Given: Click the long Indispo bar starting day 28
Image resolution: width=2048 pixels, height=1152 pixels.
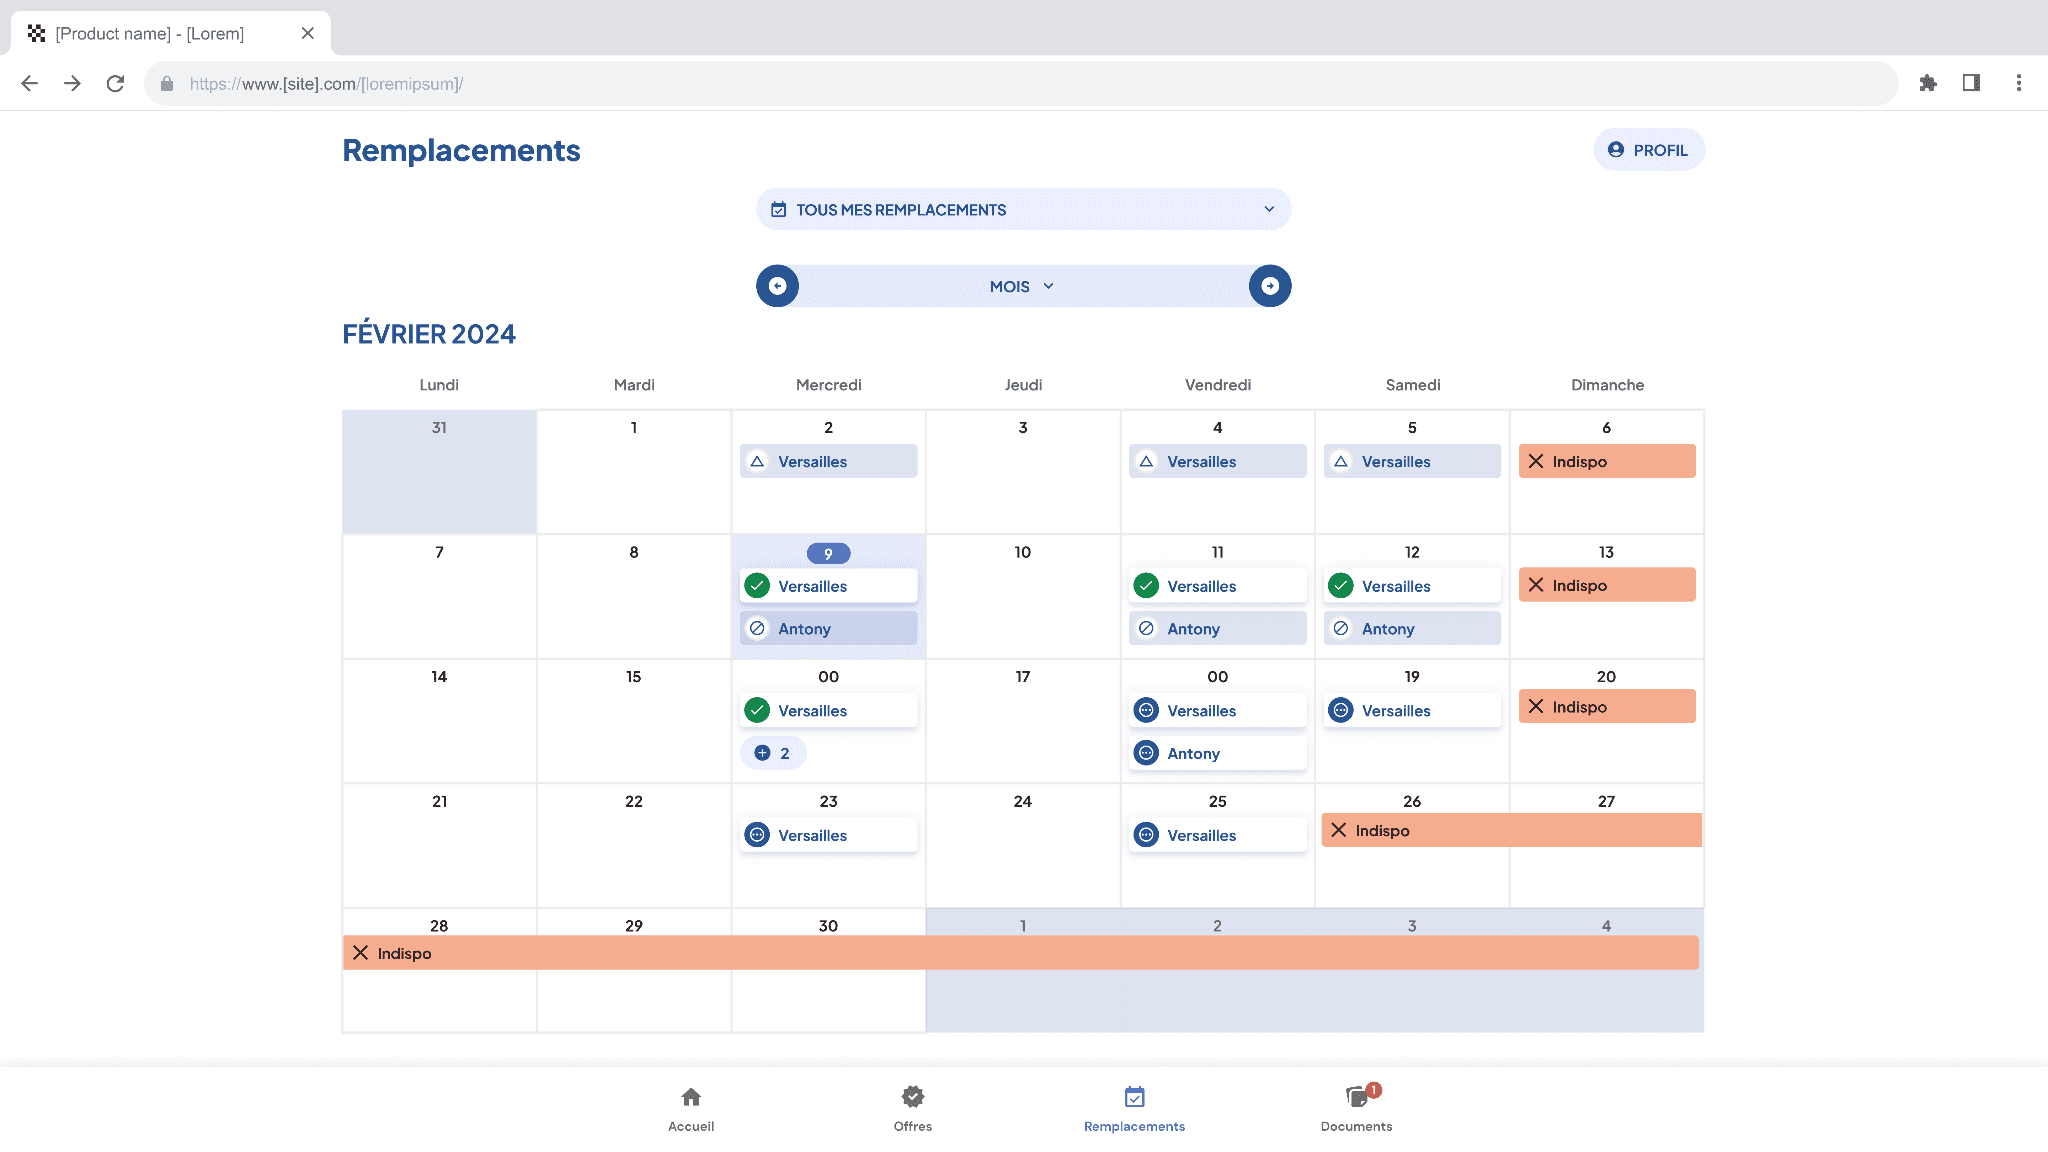Looking at the screenshot, I should (1020, 953).
